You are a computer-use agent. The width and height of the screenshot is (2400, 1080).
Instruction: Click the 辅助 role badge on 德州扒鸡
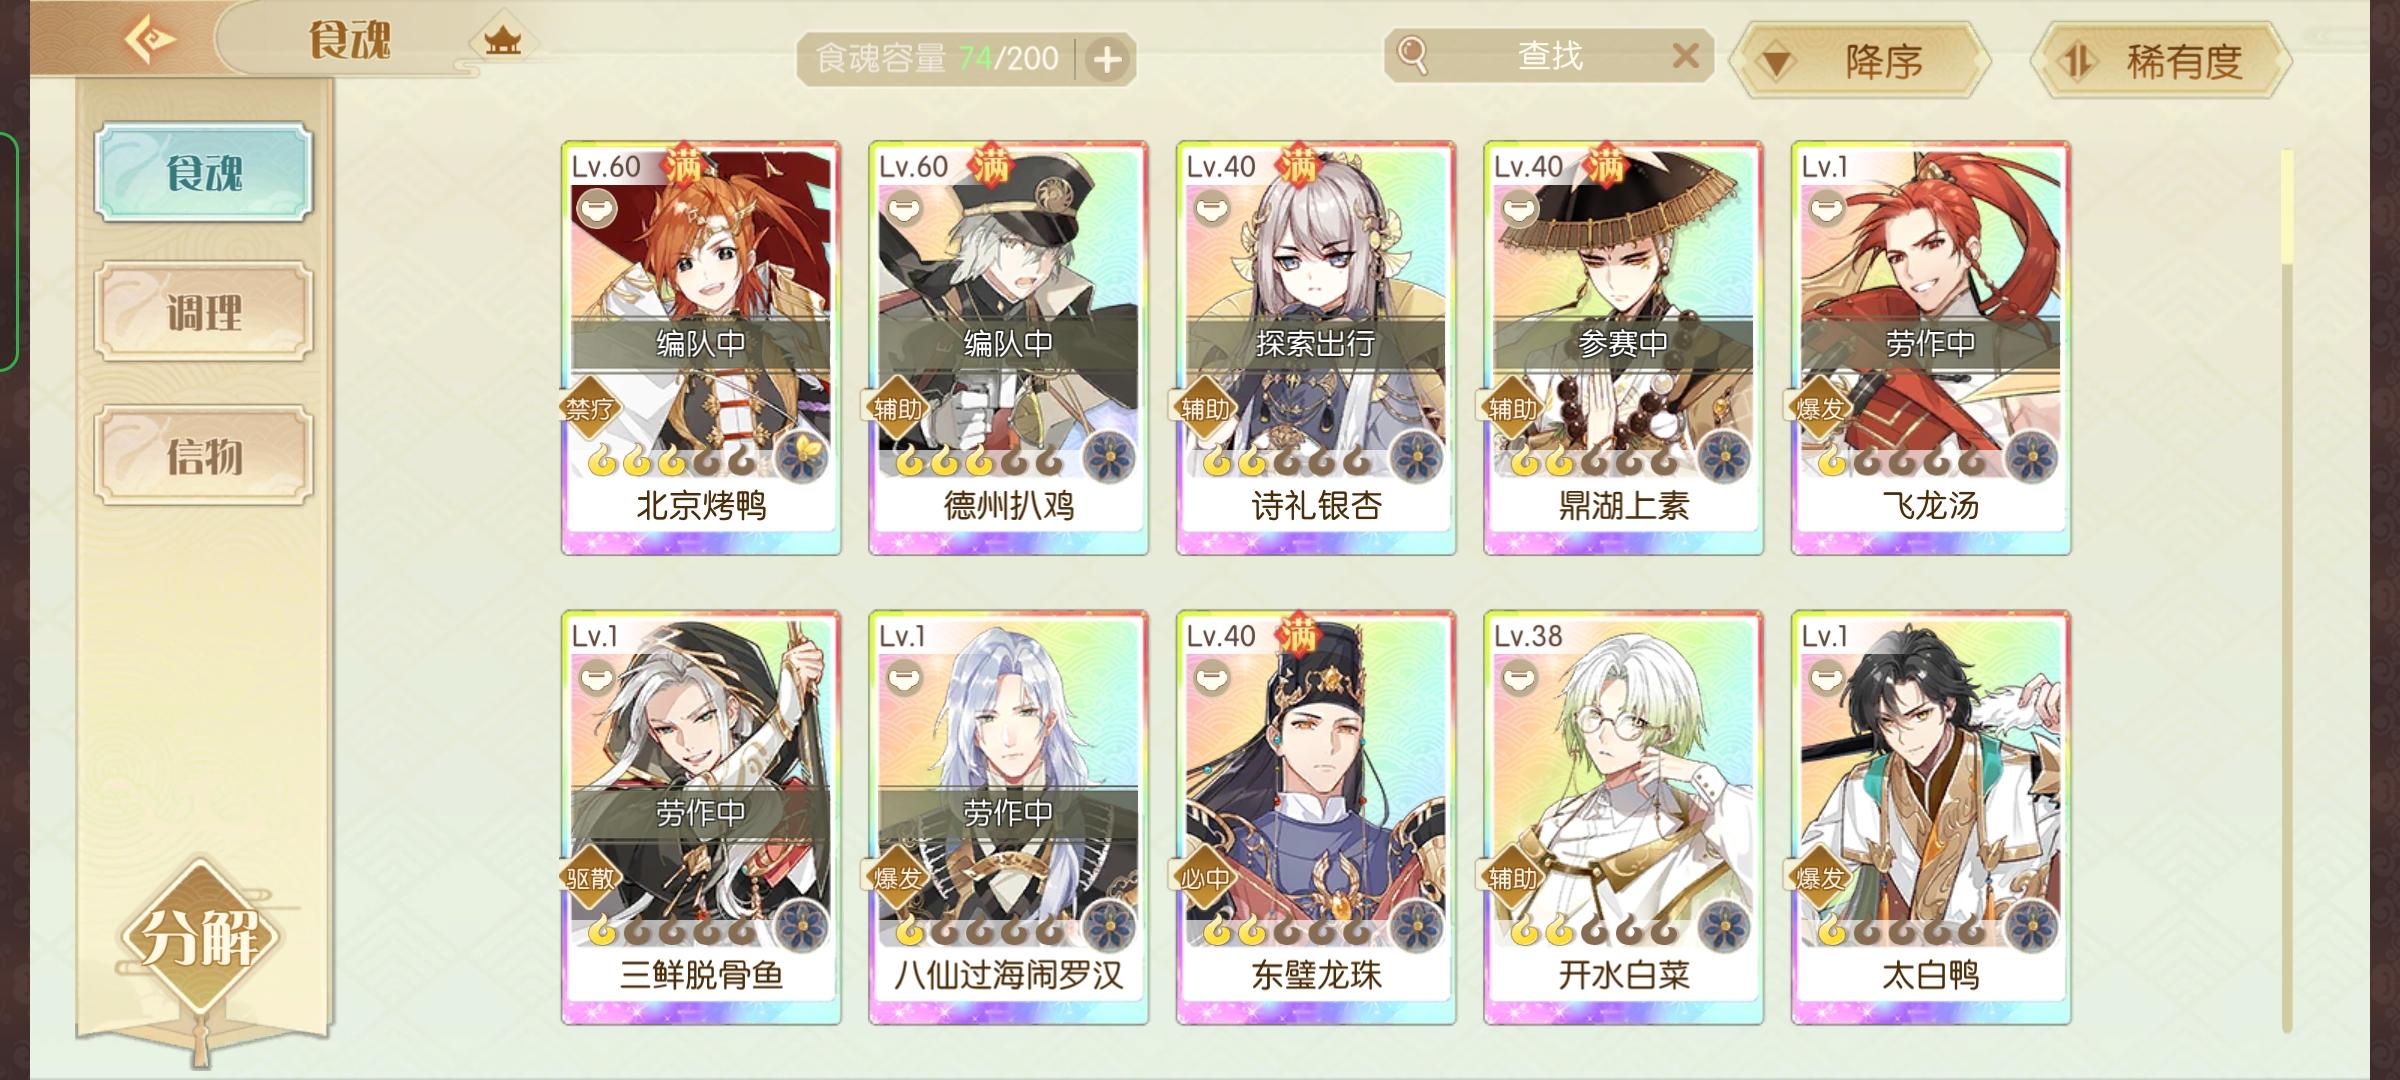897,408
